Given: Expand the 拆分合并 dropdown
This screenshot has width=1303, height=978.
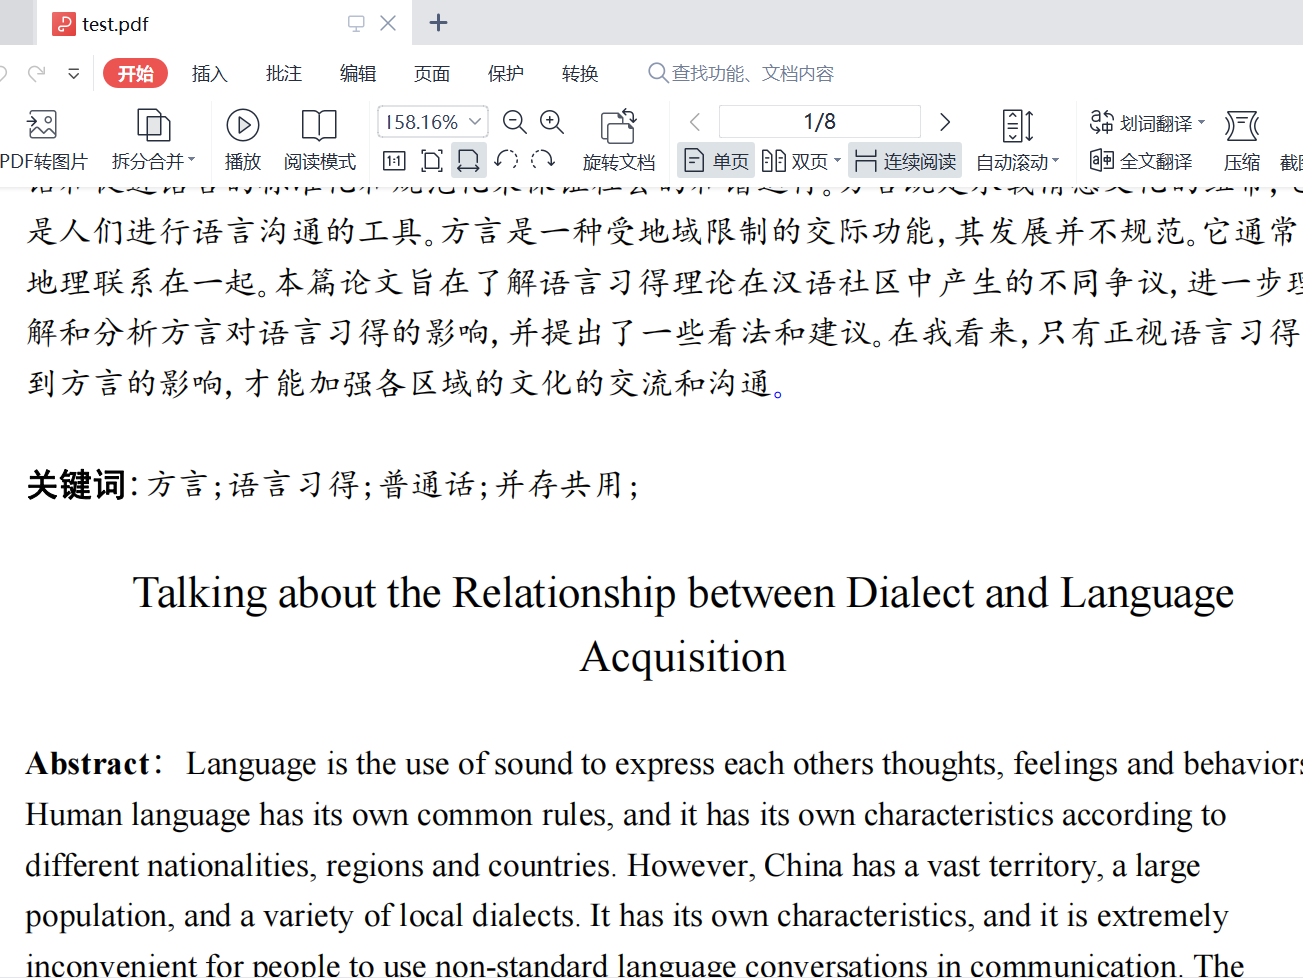Looking at the screenshot, I should [x=191, y=161].
